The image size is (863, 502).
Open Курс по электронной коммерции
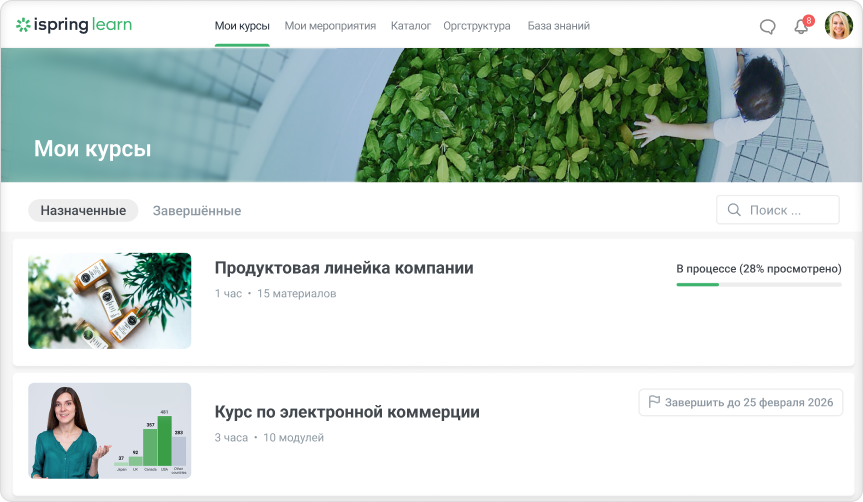coord(347,412)
